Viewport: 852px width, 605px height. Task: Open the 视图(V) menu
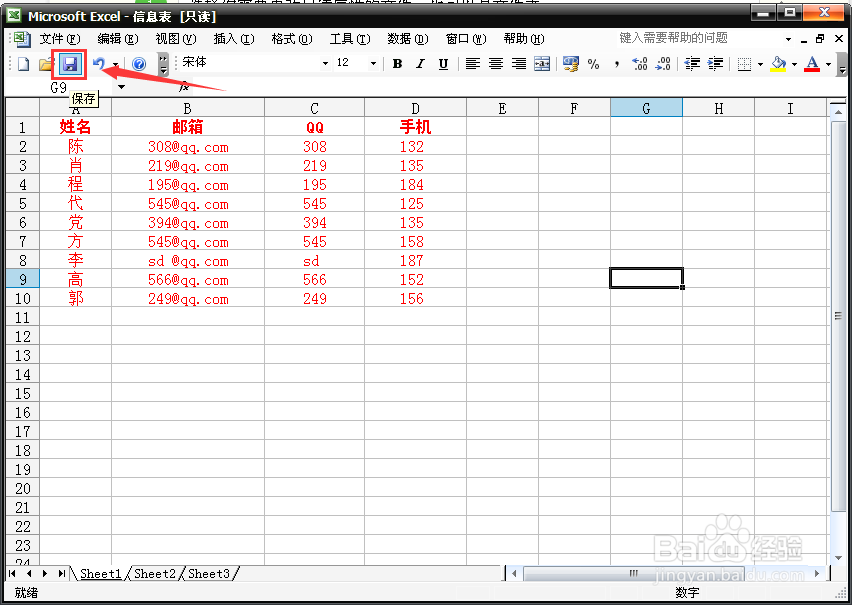[x=176, y=39]
